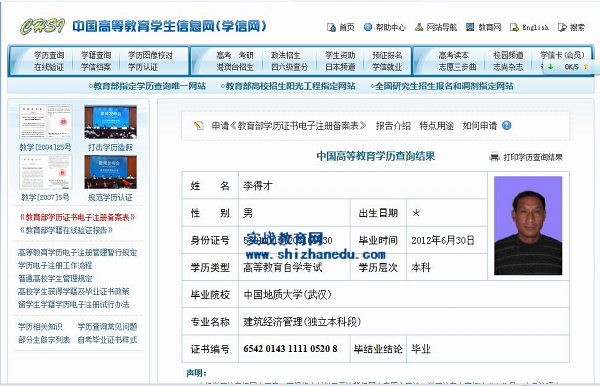
Task: Open 学历查询 in navigation bar
Action: click(x=49, y=55)
